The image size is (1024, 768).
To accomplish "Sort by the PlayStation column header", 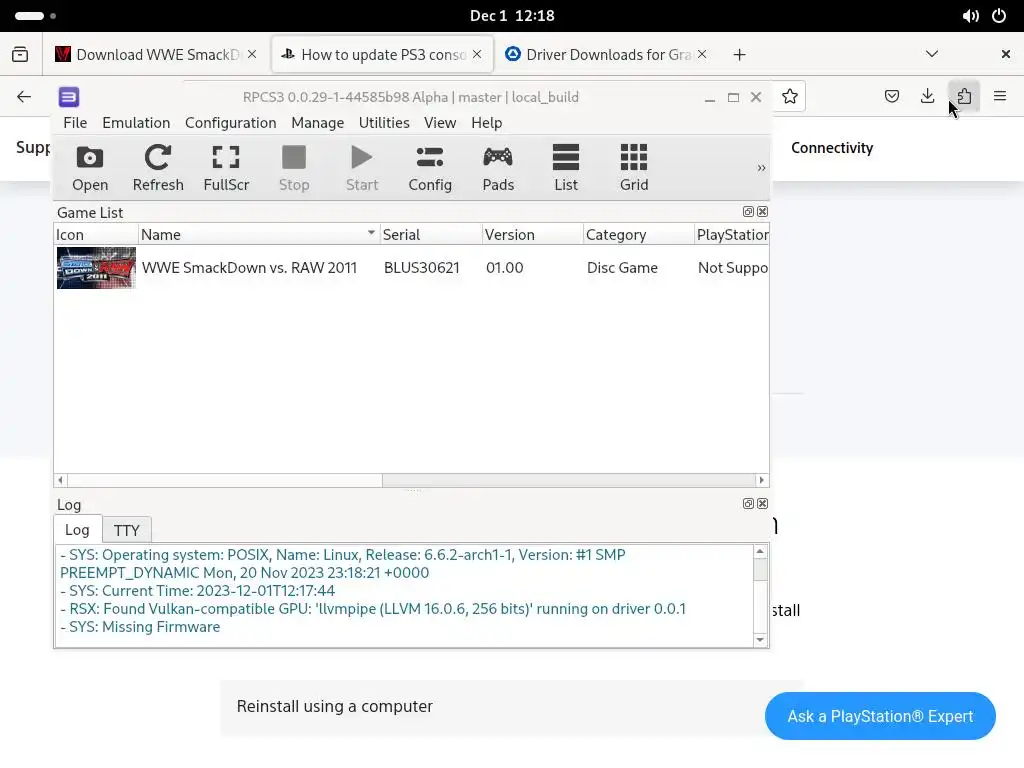I will (731, 234).
